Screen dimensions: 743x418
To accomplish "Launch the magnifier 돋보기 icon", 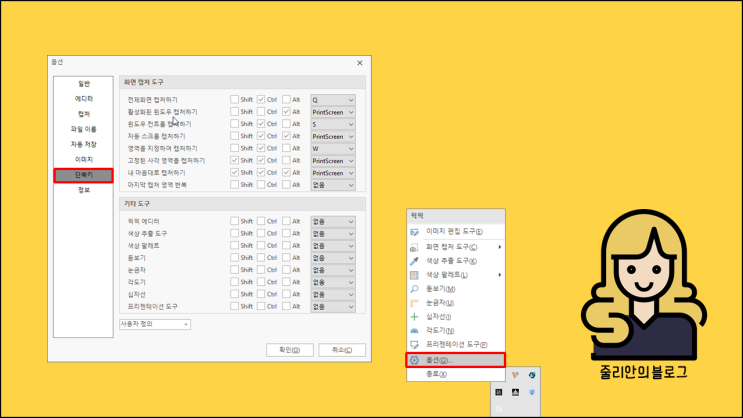I will [x=414, y=289].
